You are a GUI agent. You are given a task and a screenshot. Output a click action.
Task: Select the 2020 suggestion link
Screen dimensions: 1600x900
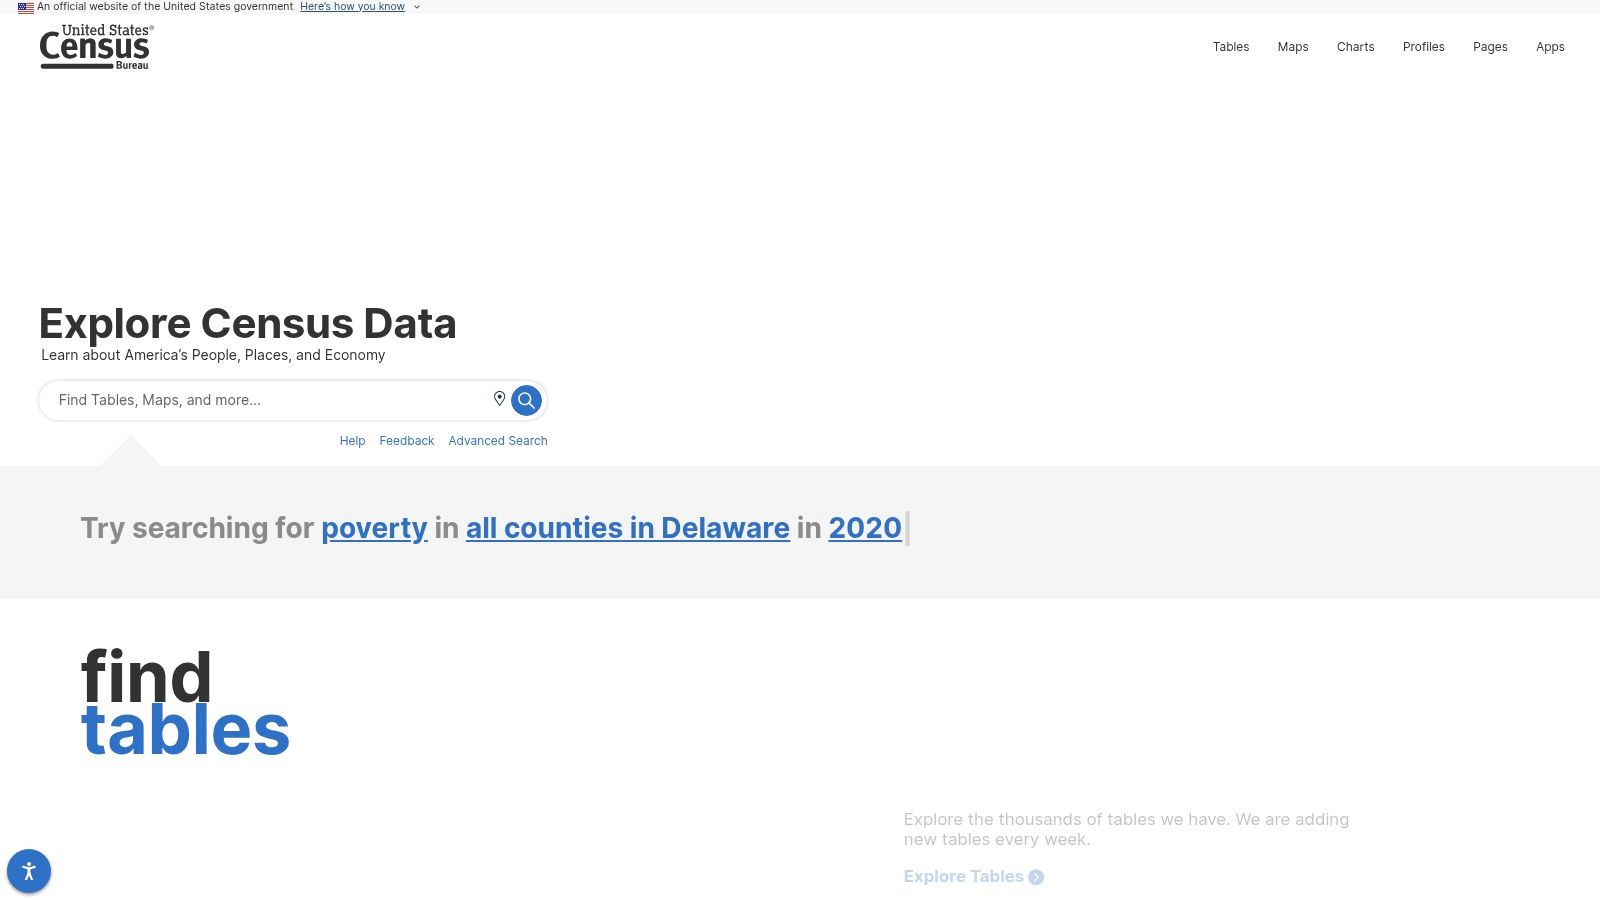coord(864,528)
